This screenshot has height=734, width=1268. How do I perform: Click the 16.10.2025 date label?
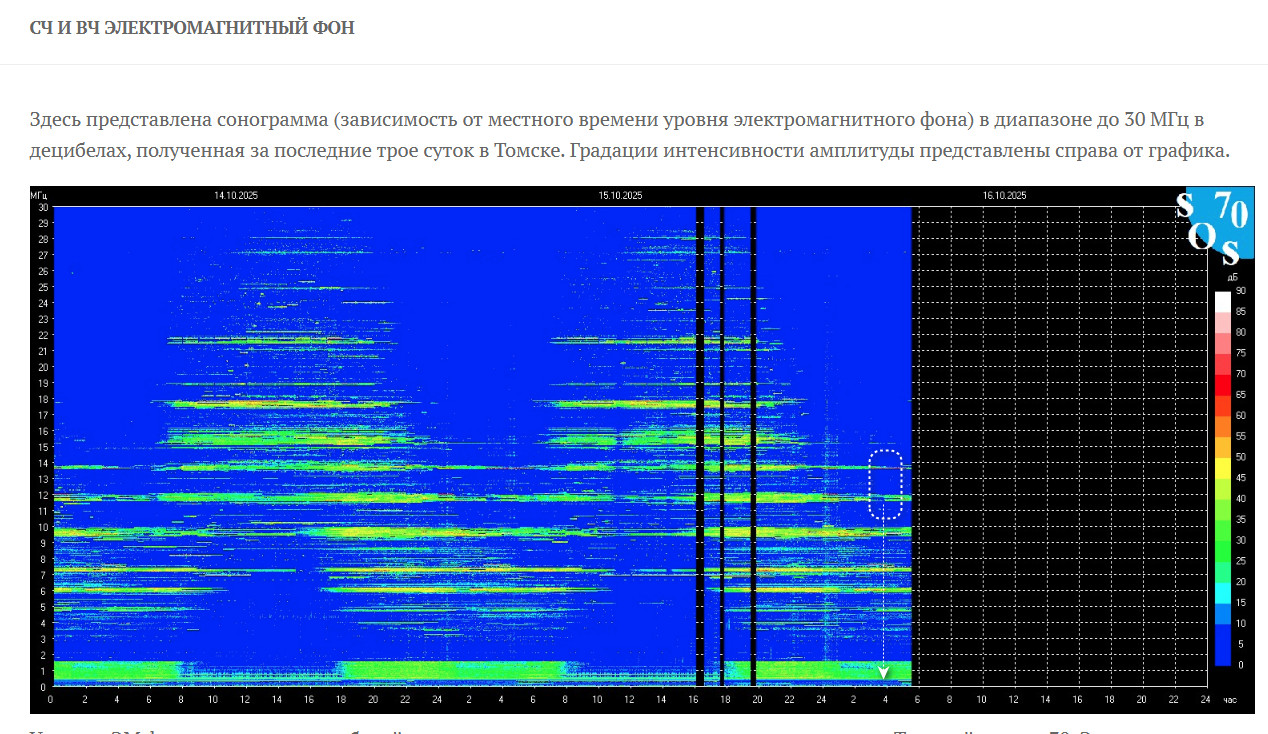coord(1004,196)
